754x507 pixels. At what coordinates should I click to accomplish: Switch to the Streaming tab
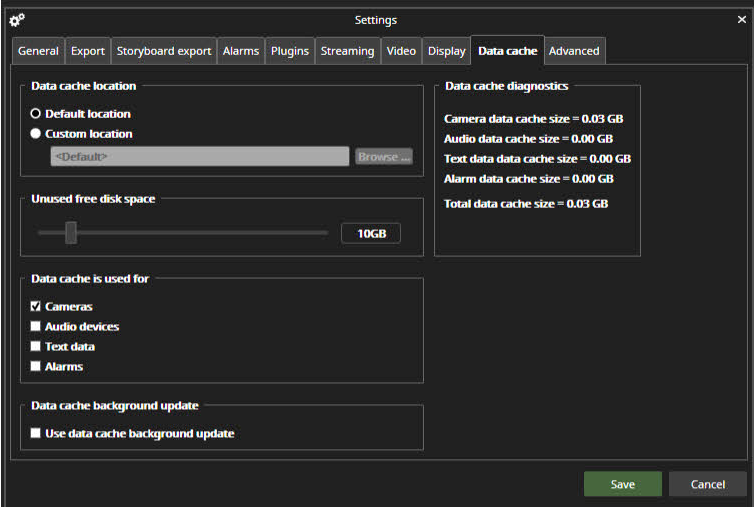pyautogui.click(x=347, y=51)
